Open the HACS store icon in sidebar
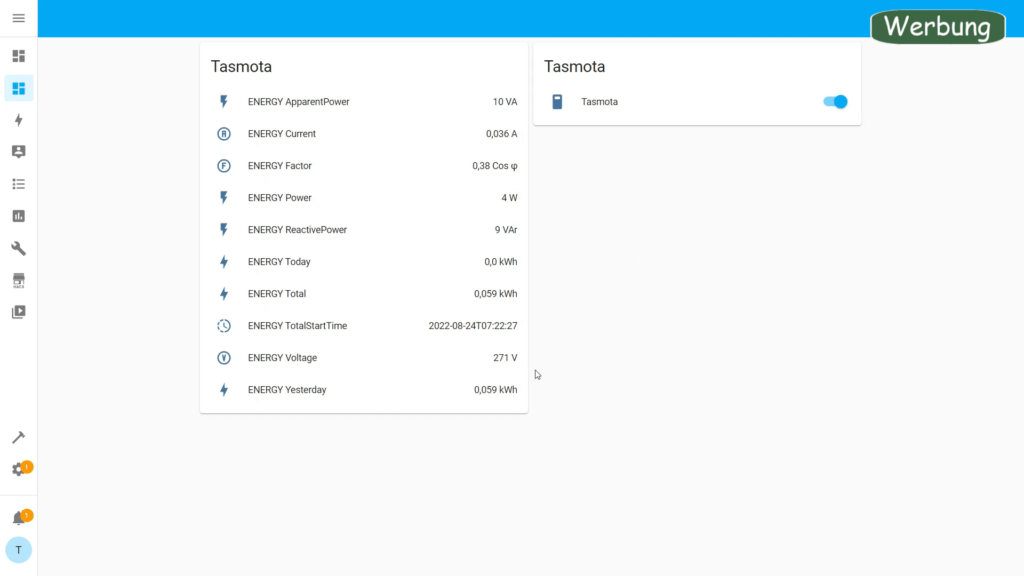The height and width of the screenshot is (576, 1024). (18, 280)
